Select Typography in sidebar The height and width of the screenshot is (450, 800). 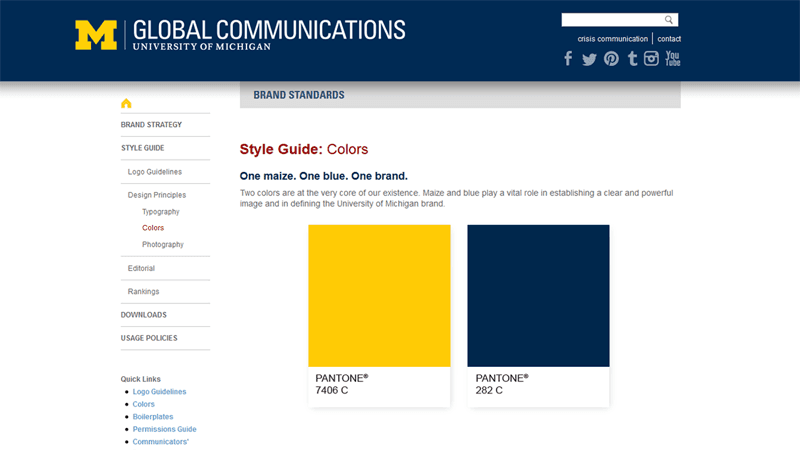click(x=161, y=212)
